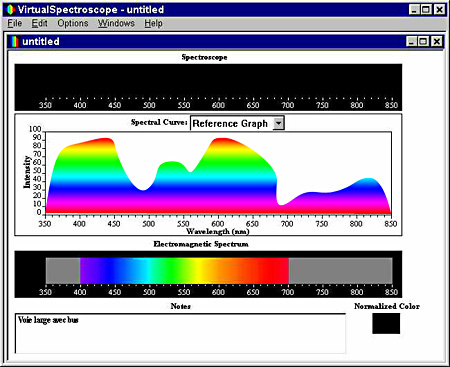The height and width of the screenshot is (367, 450).
Task: Open the Edit menu
Action: (39, 23)
